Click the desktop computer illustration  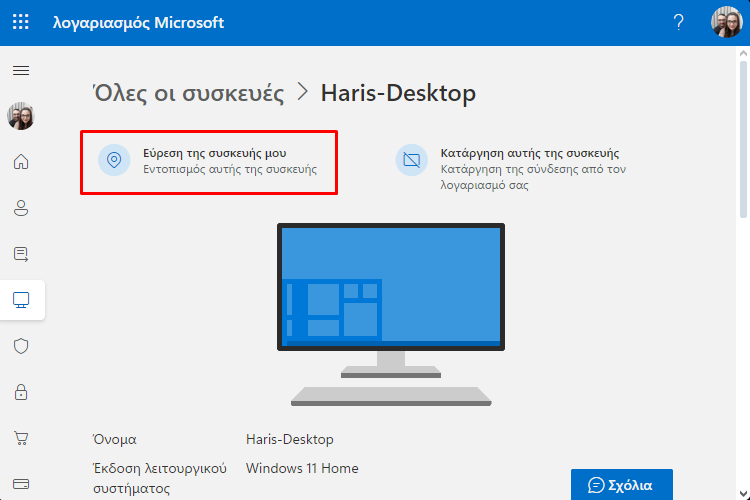click(391, 314)
